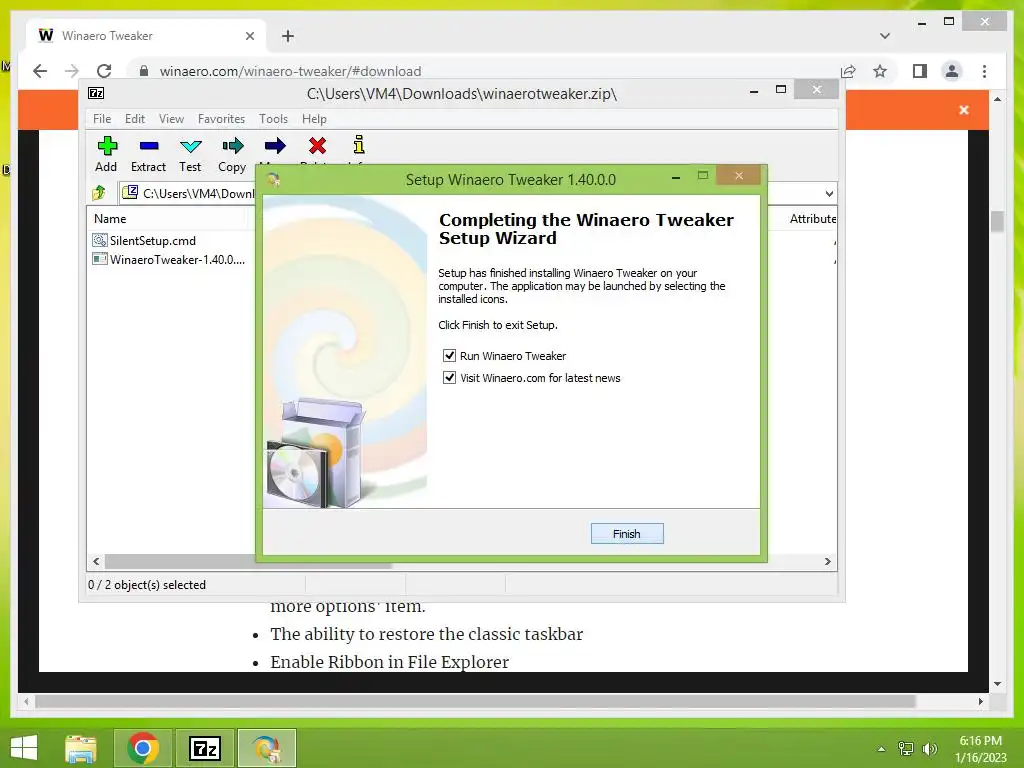Screen dimensions: 1024x768
Task: Show hidden tray icons arrow
Action: click(x=882, y=748)
